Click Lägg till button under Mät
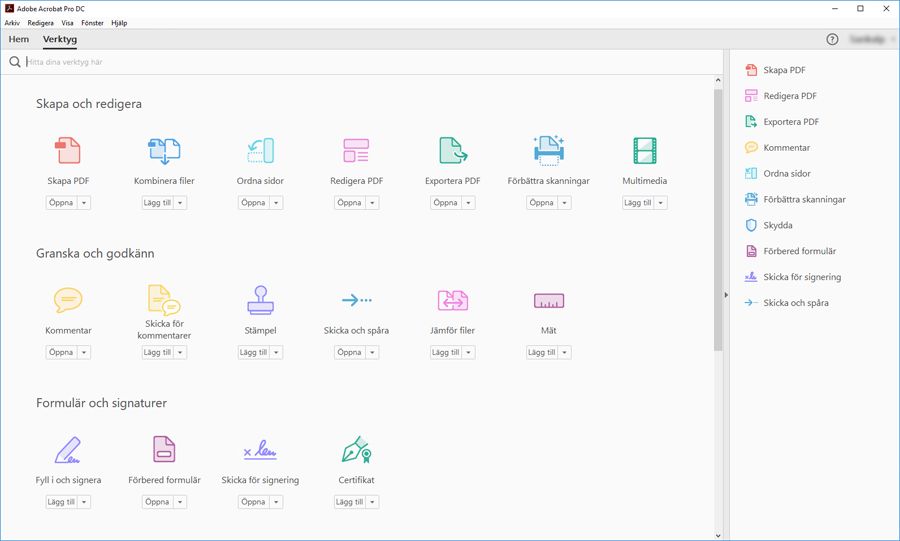 (541, 352)
